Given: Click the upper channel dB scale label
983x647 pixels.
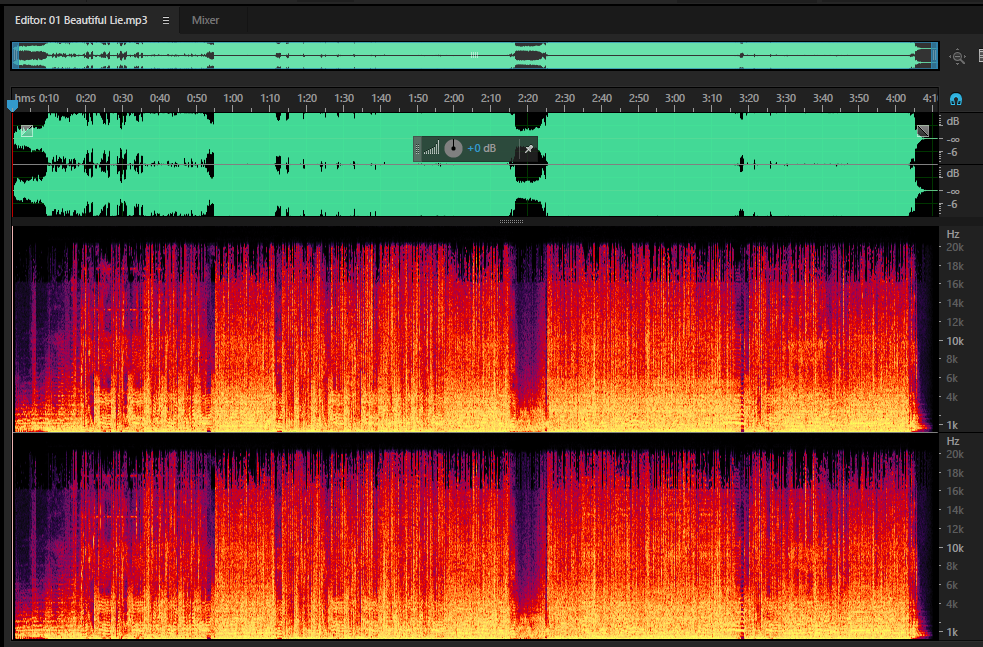Looking at the screenshot, I should pos(953,122).
